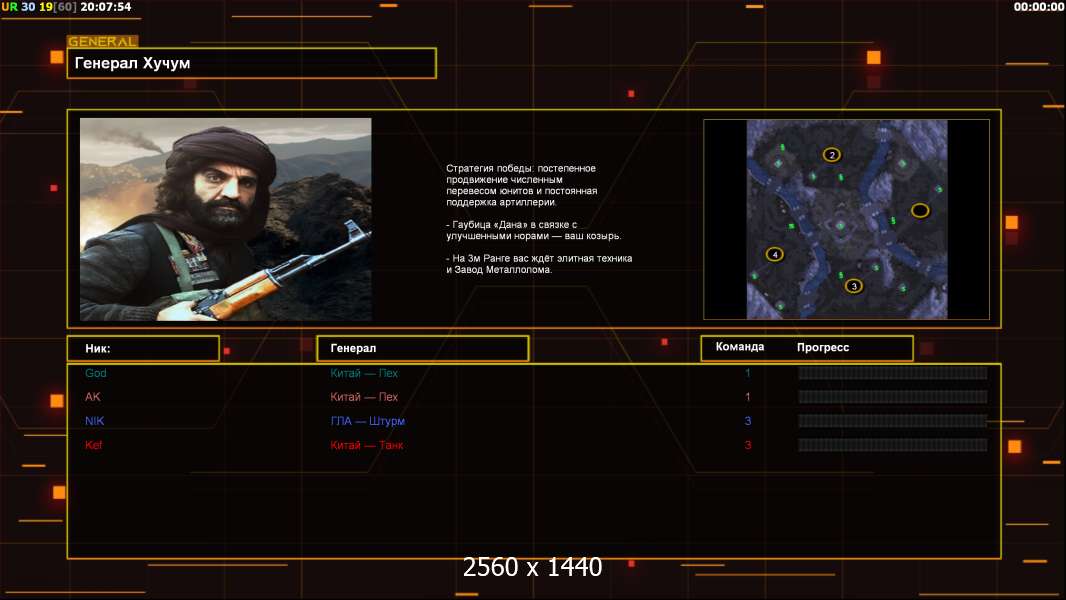Select player name "God"
This screenshot has height=600, width=1066.
[96, 373]
